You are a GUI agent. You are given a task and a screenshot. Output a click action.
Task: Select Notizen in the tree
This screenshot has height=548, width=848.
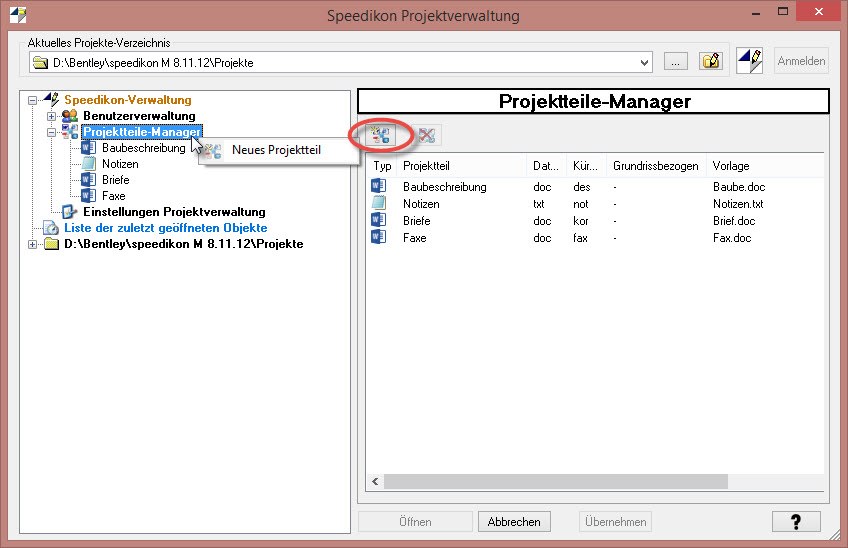(120, 163)
